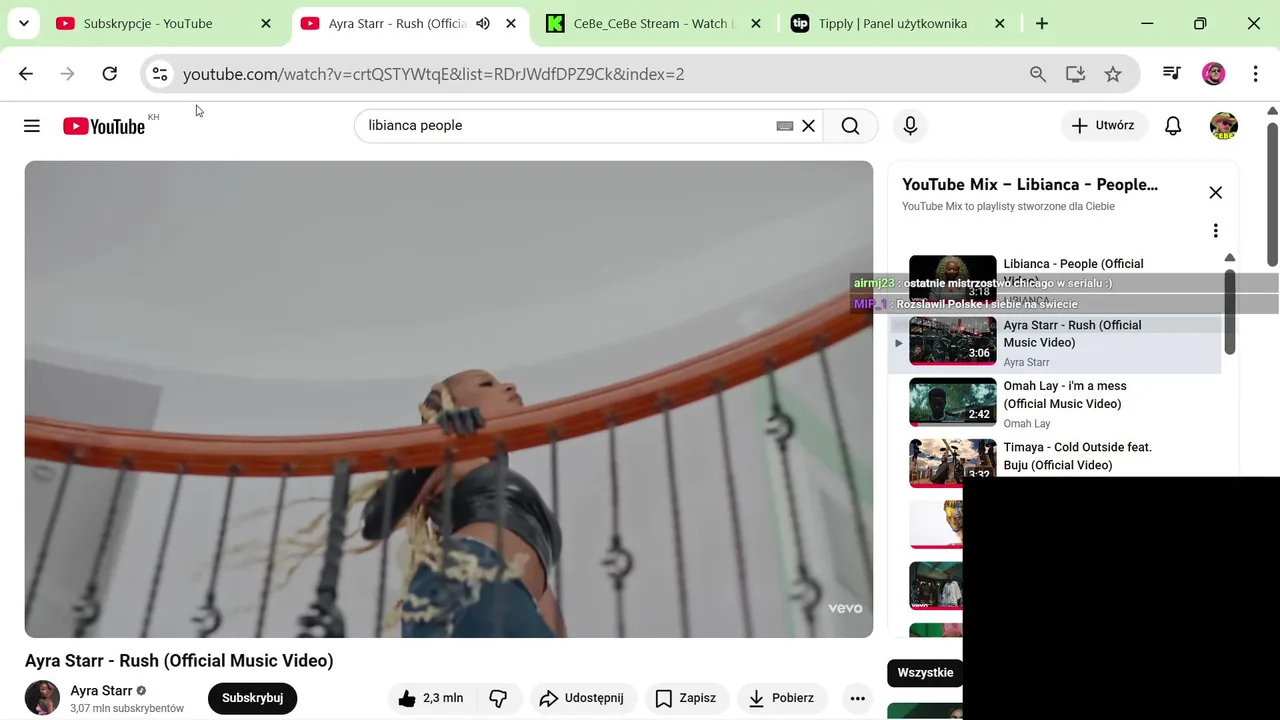Save video with Zapisz button
Image resolution: width=1280 pixels, height=720 pixels.
[x=686, y=698]
